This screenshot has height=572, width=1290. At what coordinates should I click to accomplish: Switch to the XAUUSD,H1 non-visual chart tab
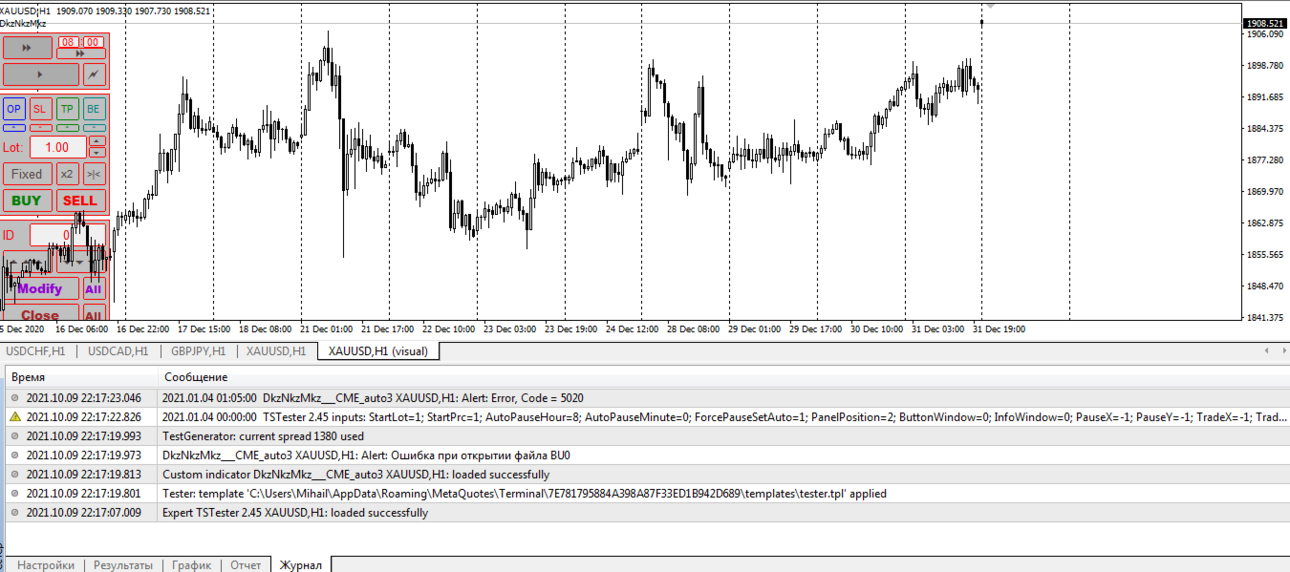[x=276, y=351]
